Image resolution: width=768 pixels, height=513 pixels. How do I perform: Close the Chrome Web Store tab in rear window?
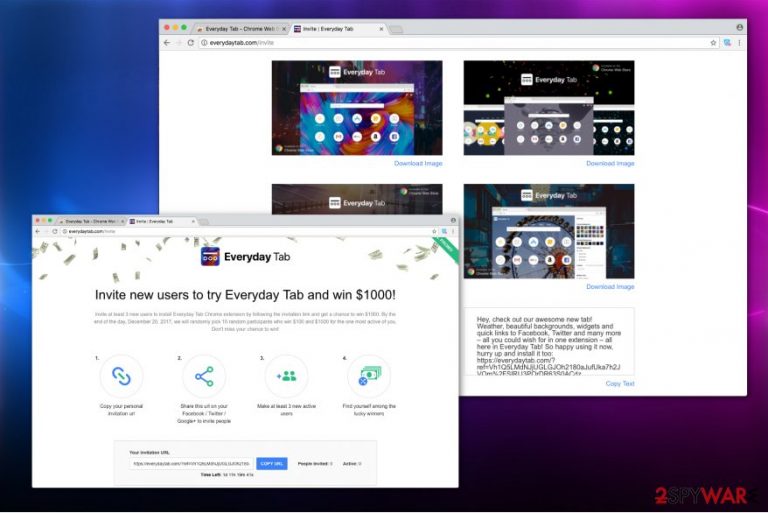tap(284, 29)
